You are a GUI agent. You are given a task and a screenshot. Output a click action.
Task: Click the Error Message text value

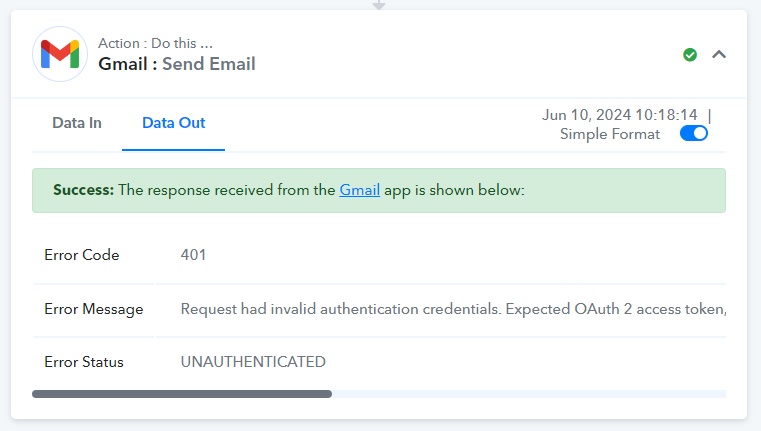(x=453, y=309)
